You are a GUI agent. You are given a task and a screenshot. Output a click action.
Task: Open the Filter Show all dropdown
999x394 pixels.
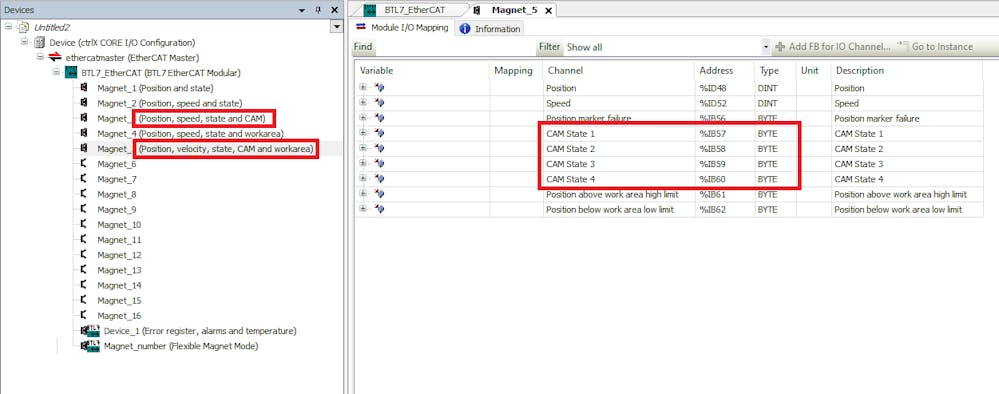pos(765,47)
